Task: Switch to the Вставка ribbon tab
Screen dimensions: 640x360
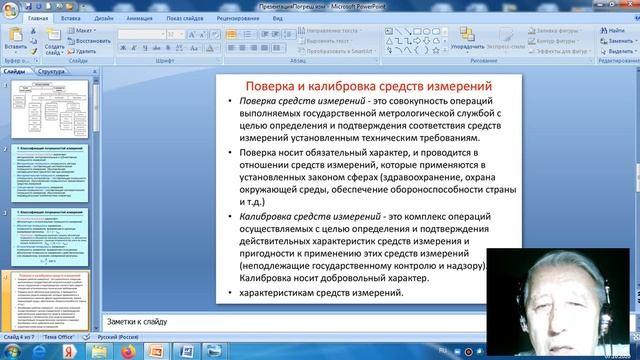Action: pos(70,18)
